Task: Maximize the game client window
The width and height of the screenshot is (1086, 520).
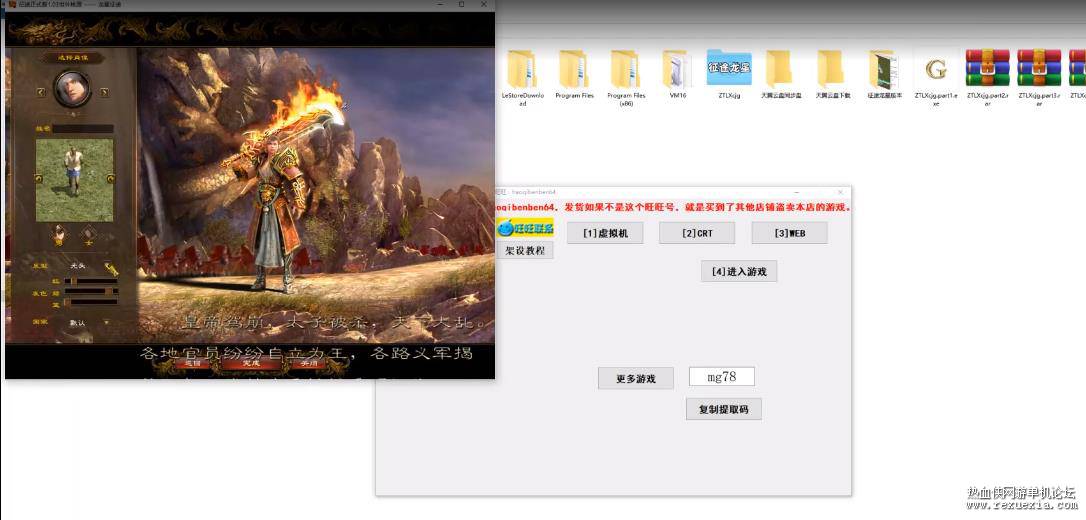Action: [462, 4]
